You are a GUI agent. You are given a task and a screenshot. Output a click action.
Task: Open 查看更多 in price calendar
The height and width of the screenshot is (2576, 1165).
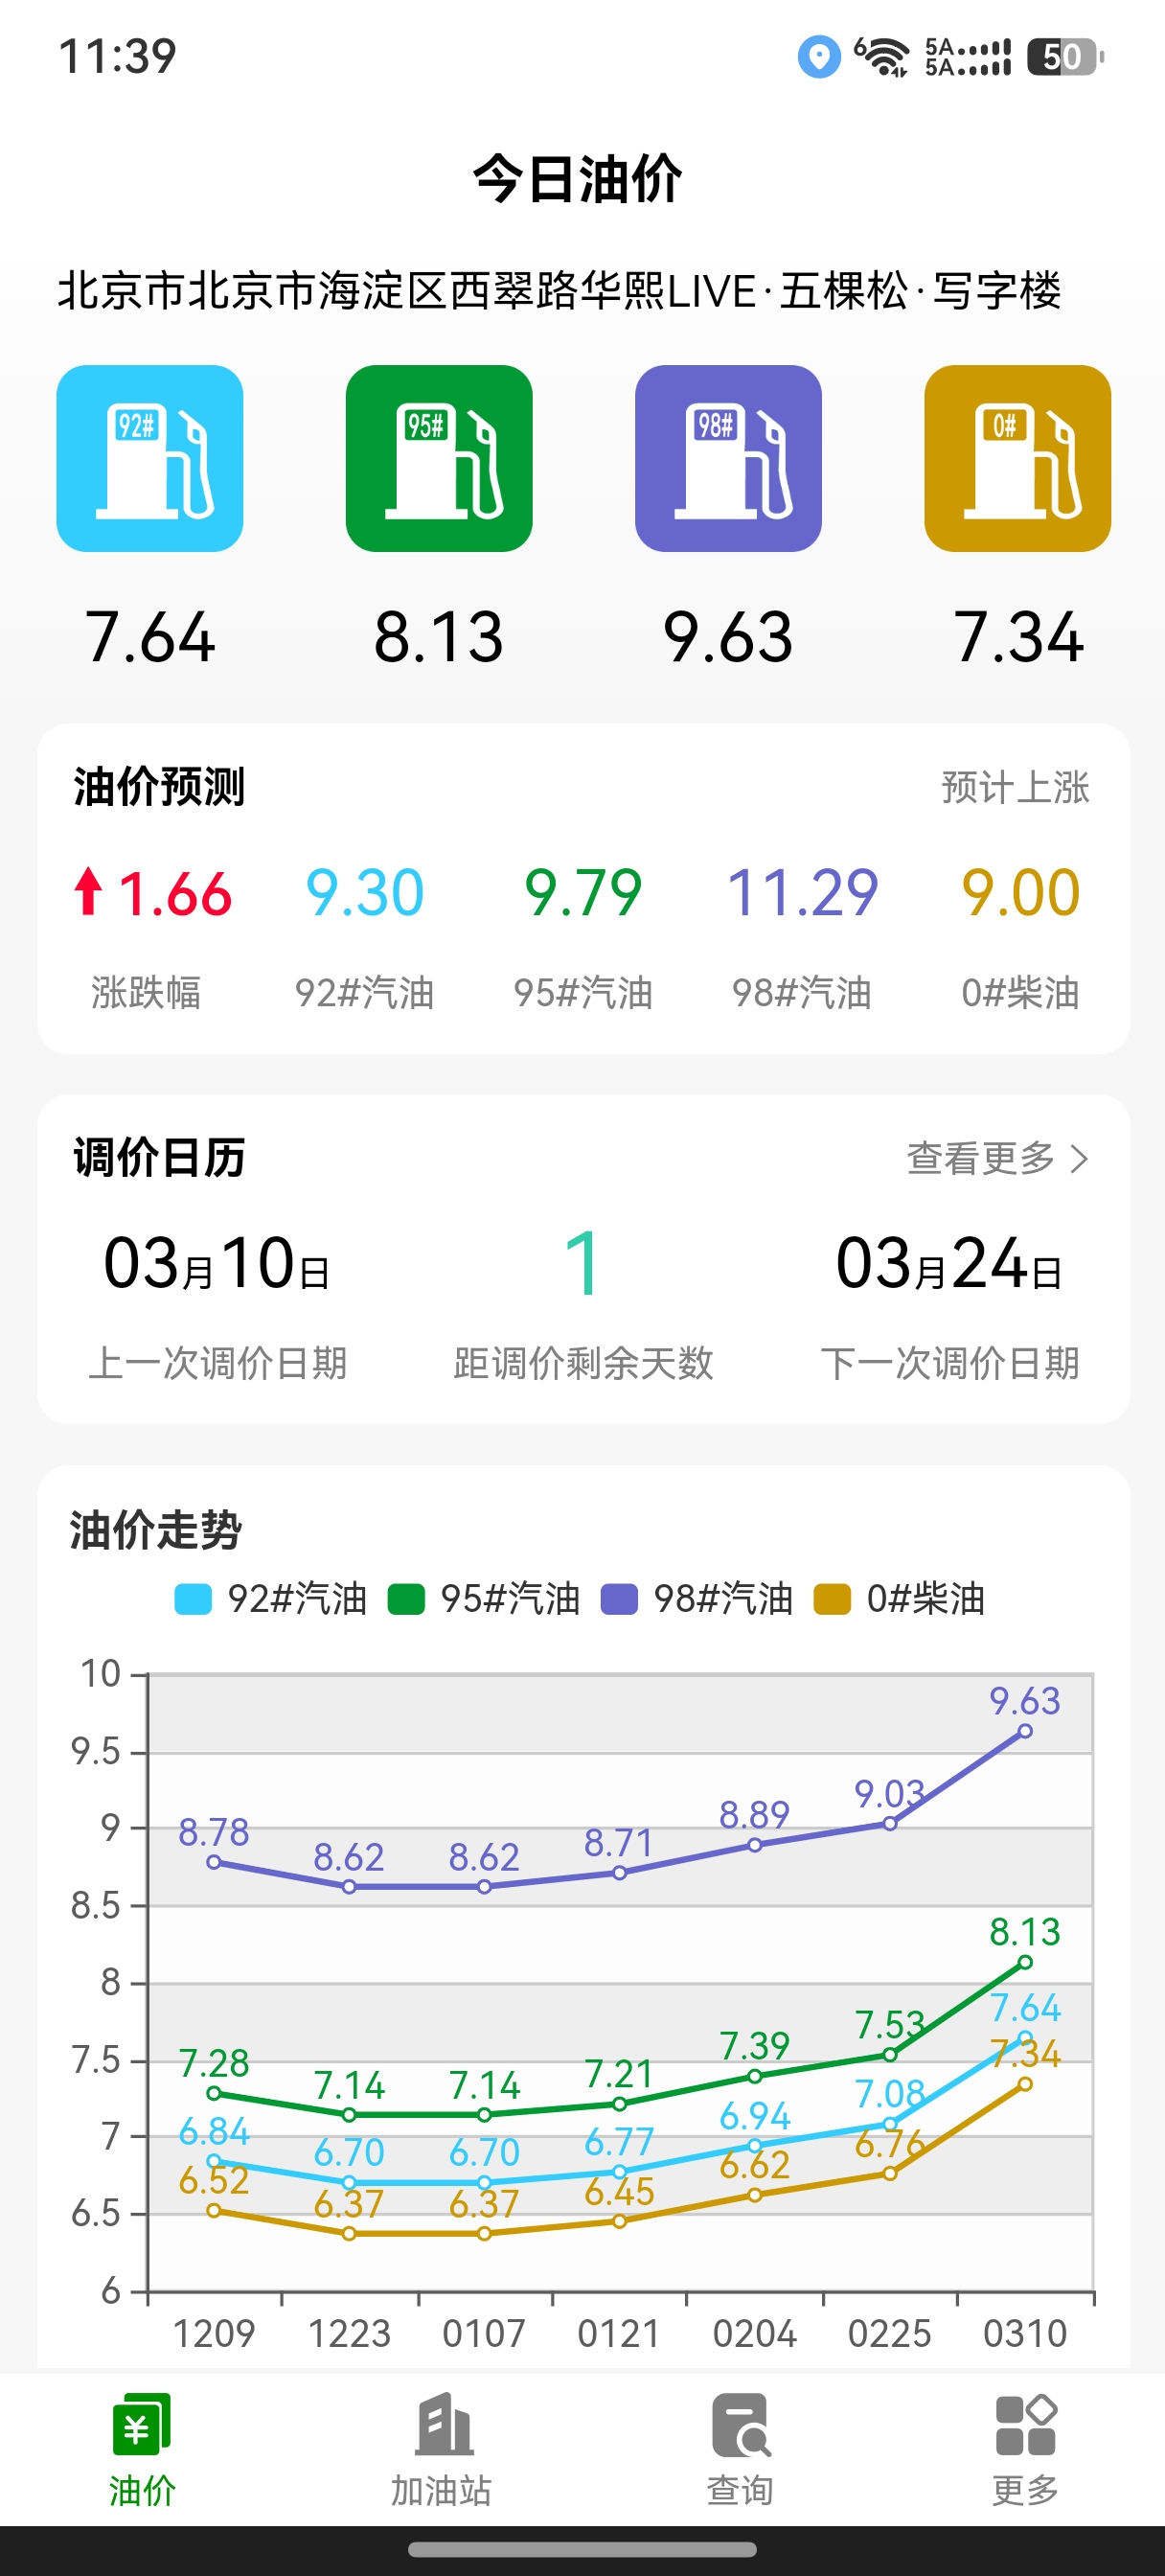(x=980, y=1158)
